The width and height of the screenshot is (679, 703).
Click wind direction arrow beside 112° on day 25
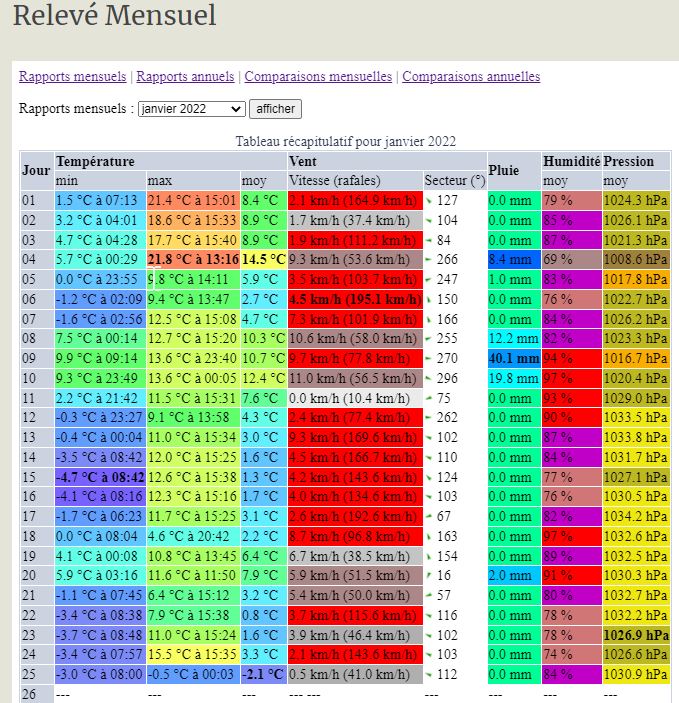tap(429, 674)
